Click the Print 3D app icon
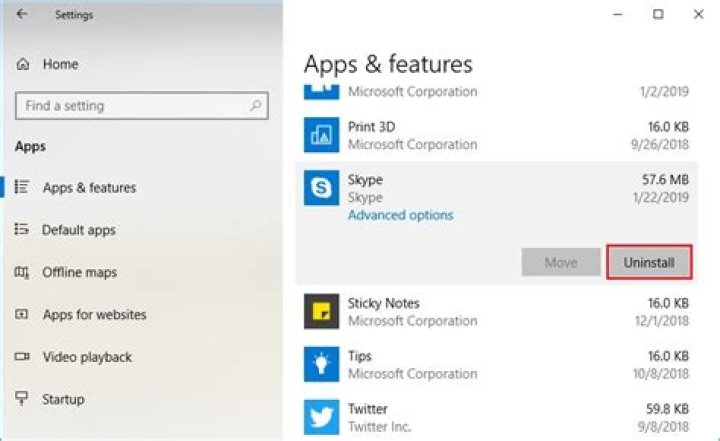This screenshot has height=441, width=720. point(321,135)
